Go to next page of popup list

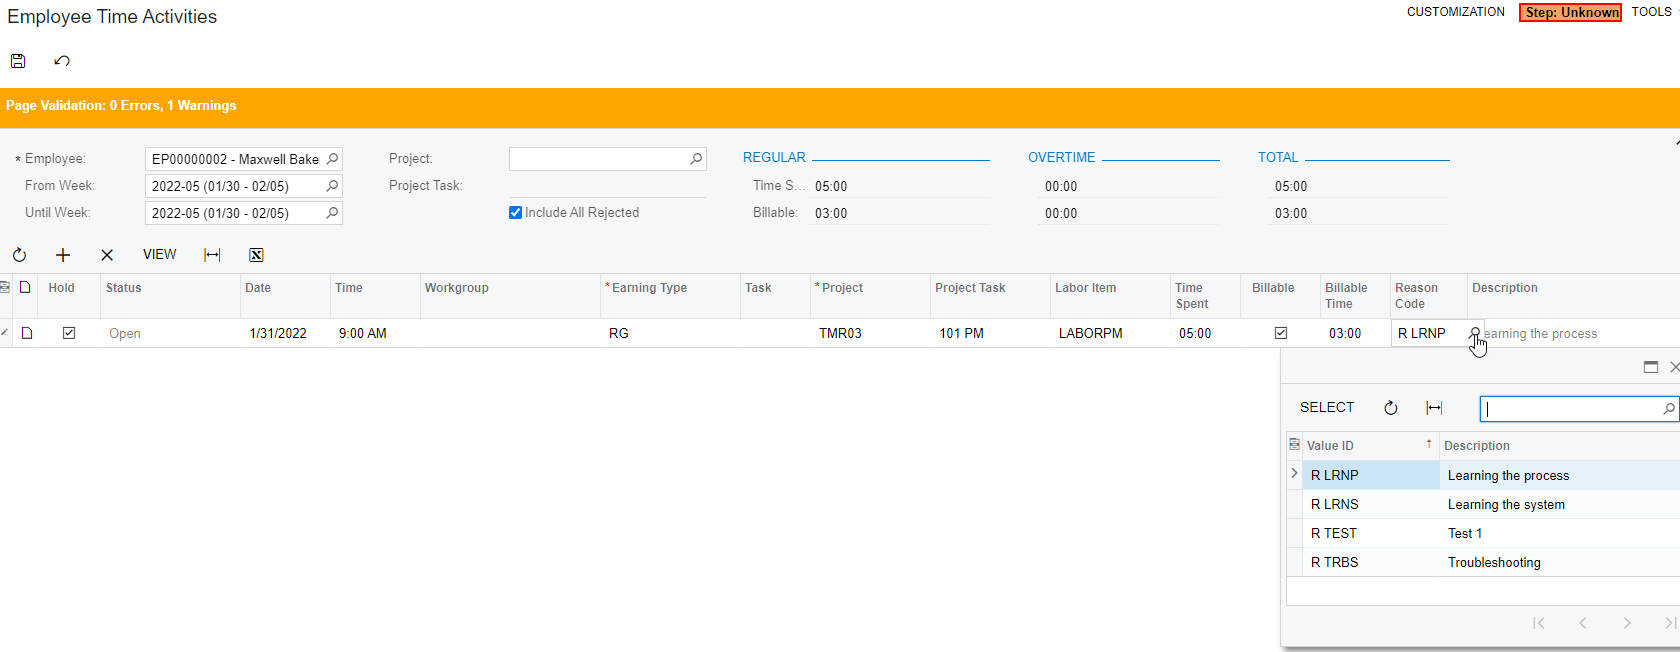1627,623
